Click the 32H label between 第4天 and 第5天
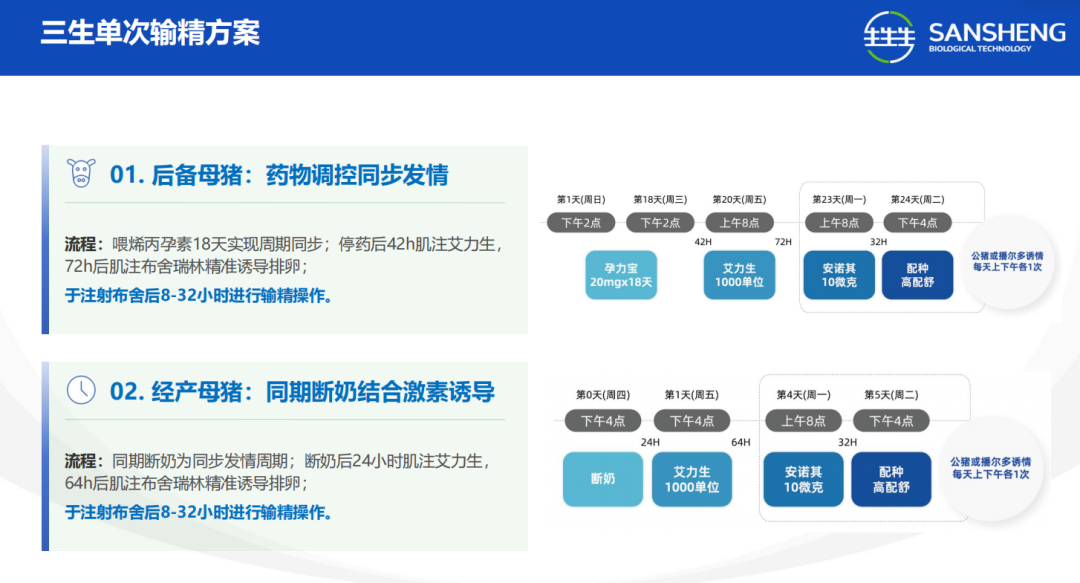Image resolution: width=1080 pixels, height=583 pixels. [847, 442]
